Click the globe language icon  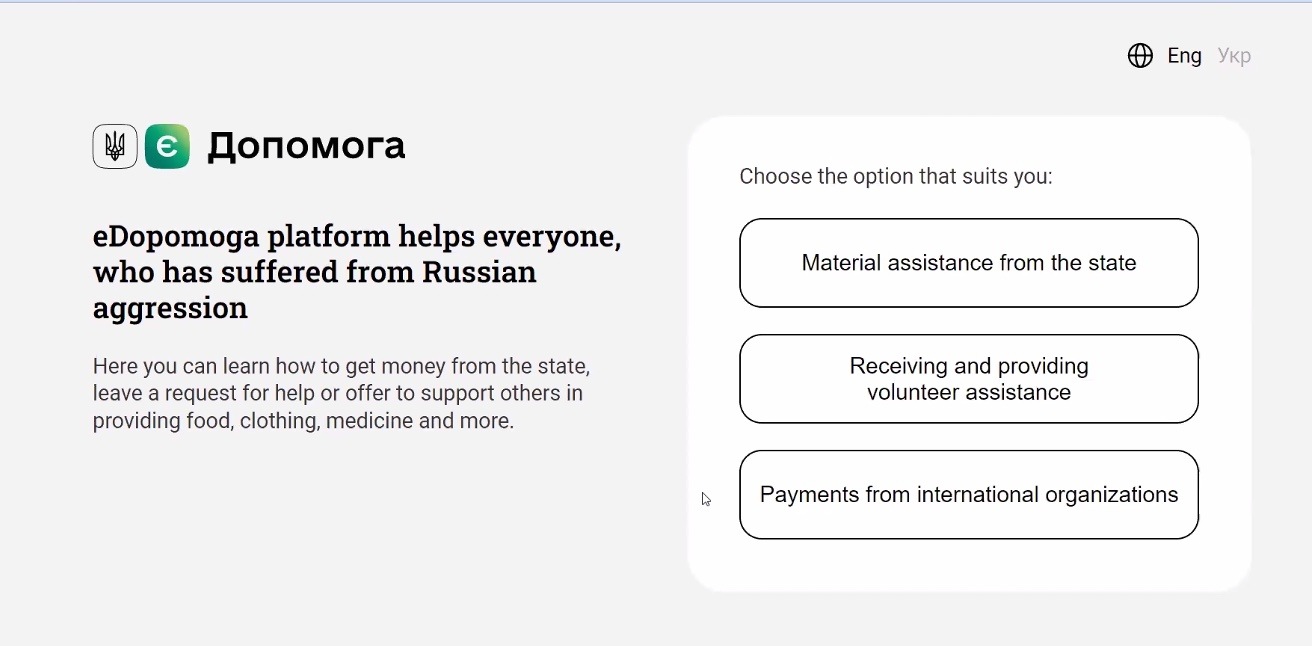tap(1140, 56)
